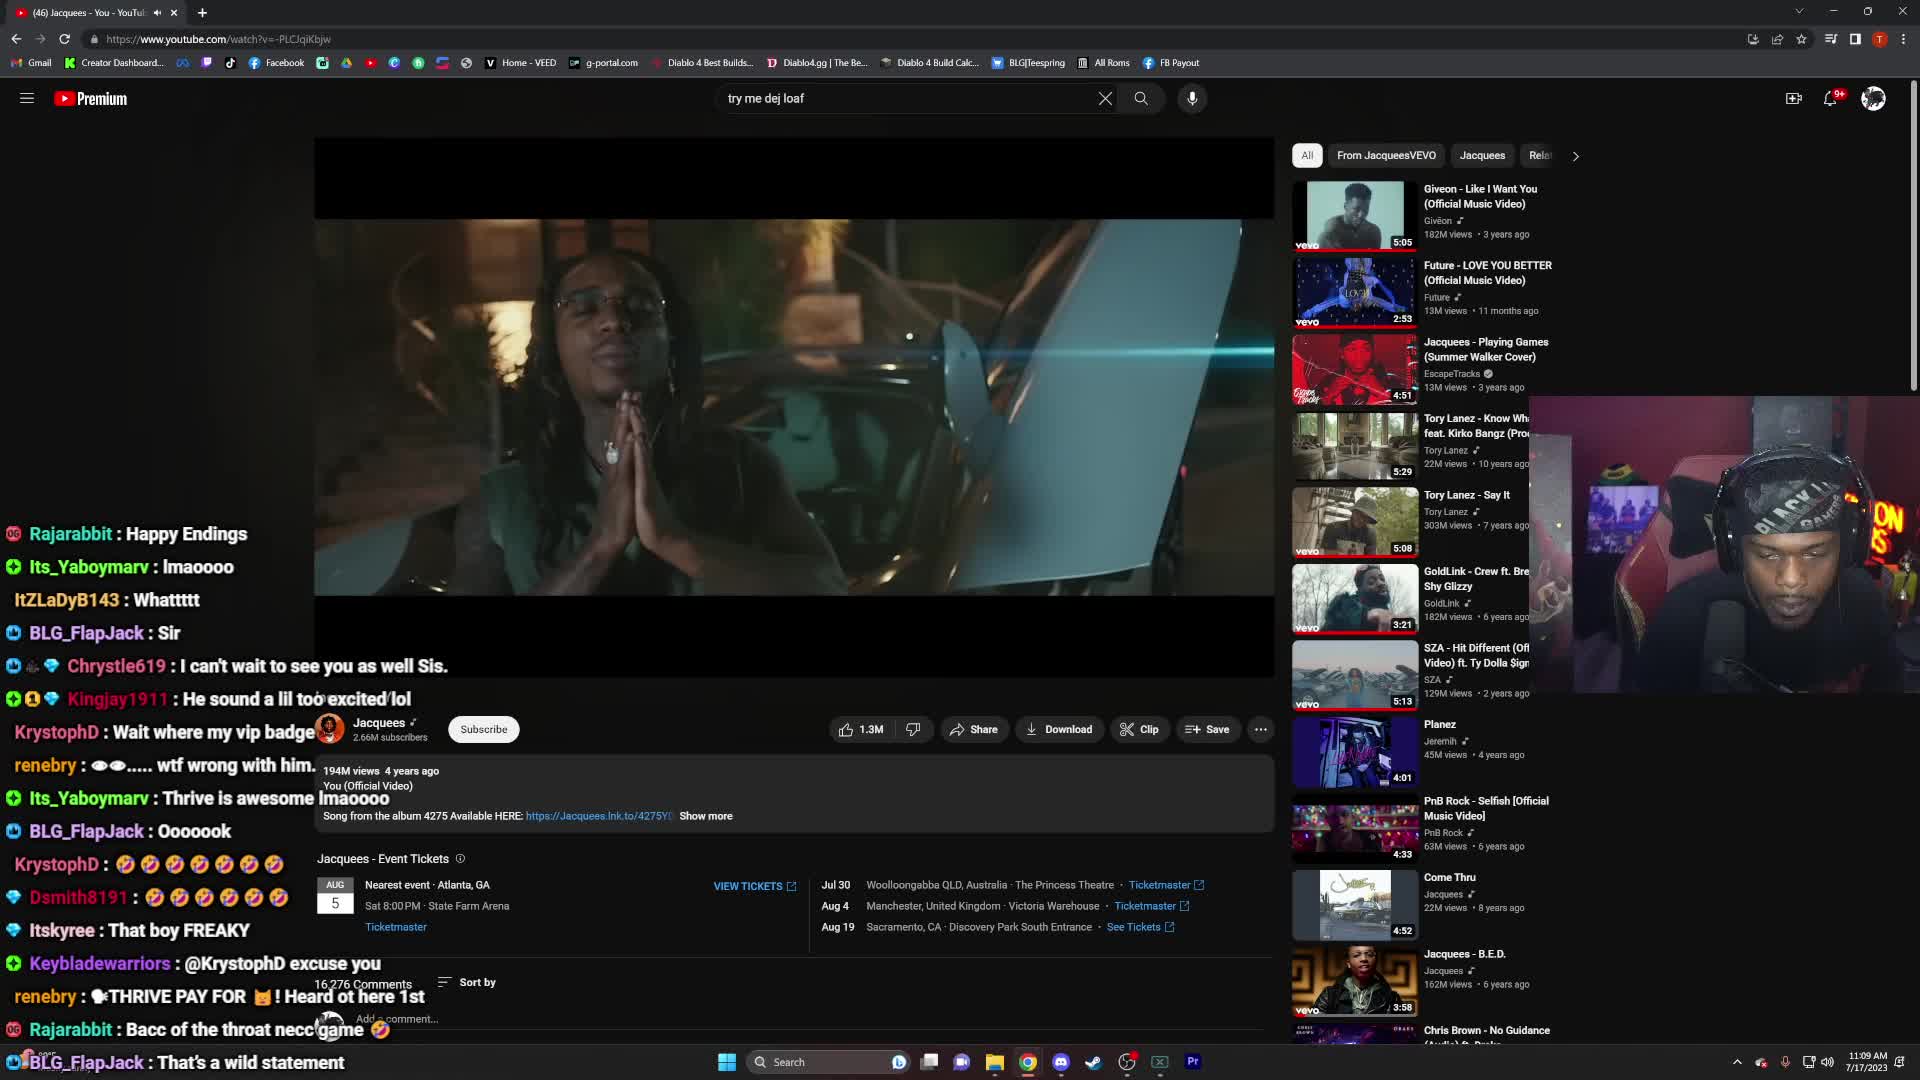Open Steam from the Windows taskbar

[x=1094, y=1062]
